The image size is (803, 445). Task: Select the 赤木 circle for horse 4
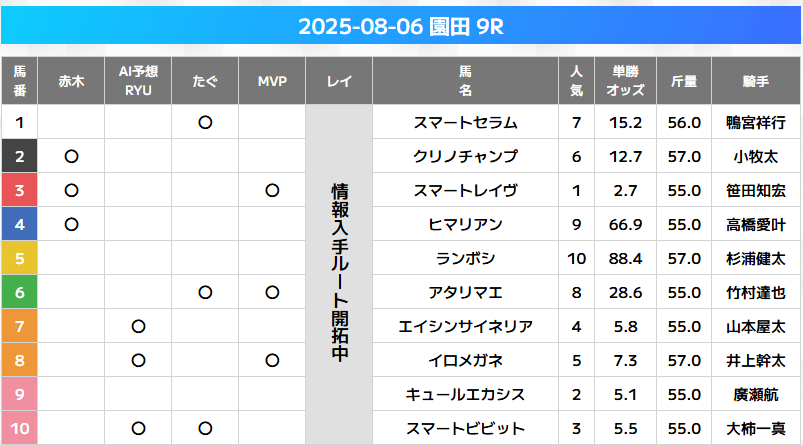[x=71, y=224]
